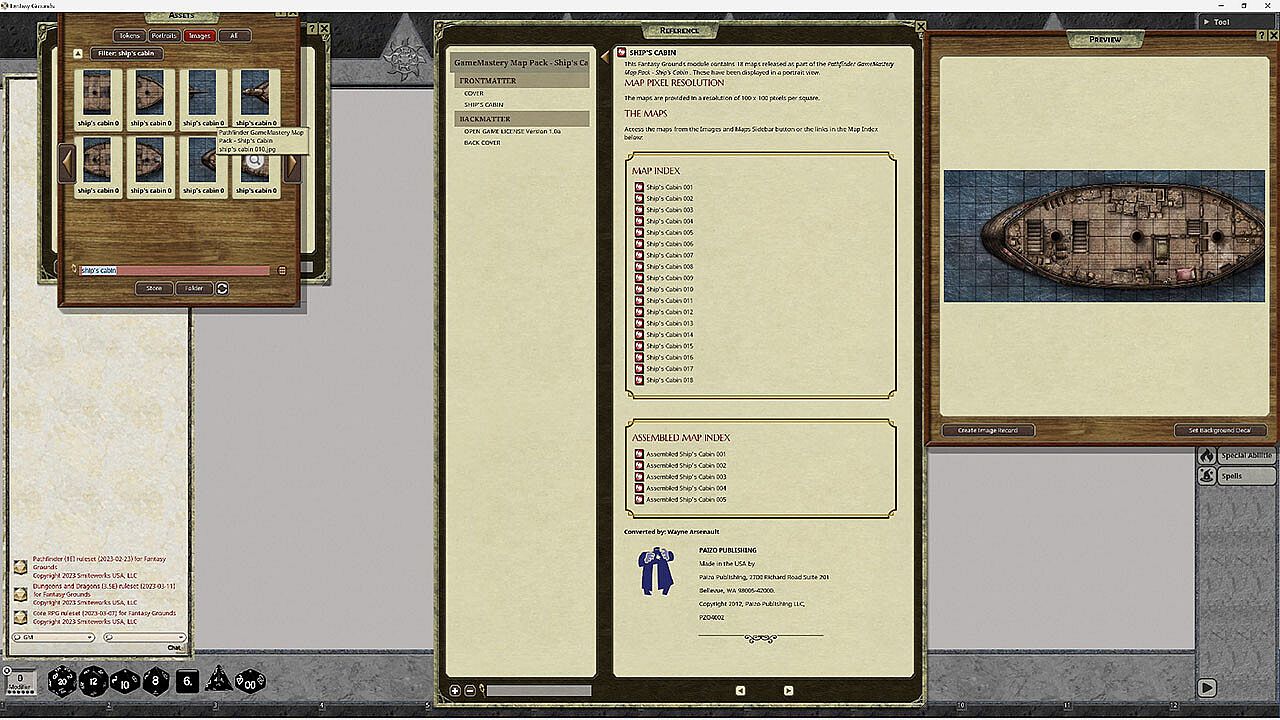Viewport: 1280px width, 720px height.
Task: Click the Folder button in Assets
Action: [x=194, y=288]
